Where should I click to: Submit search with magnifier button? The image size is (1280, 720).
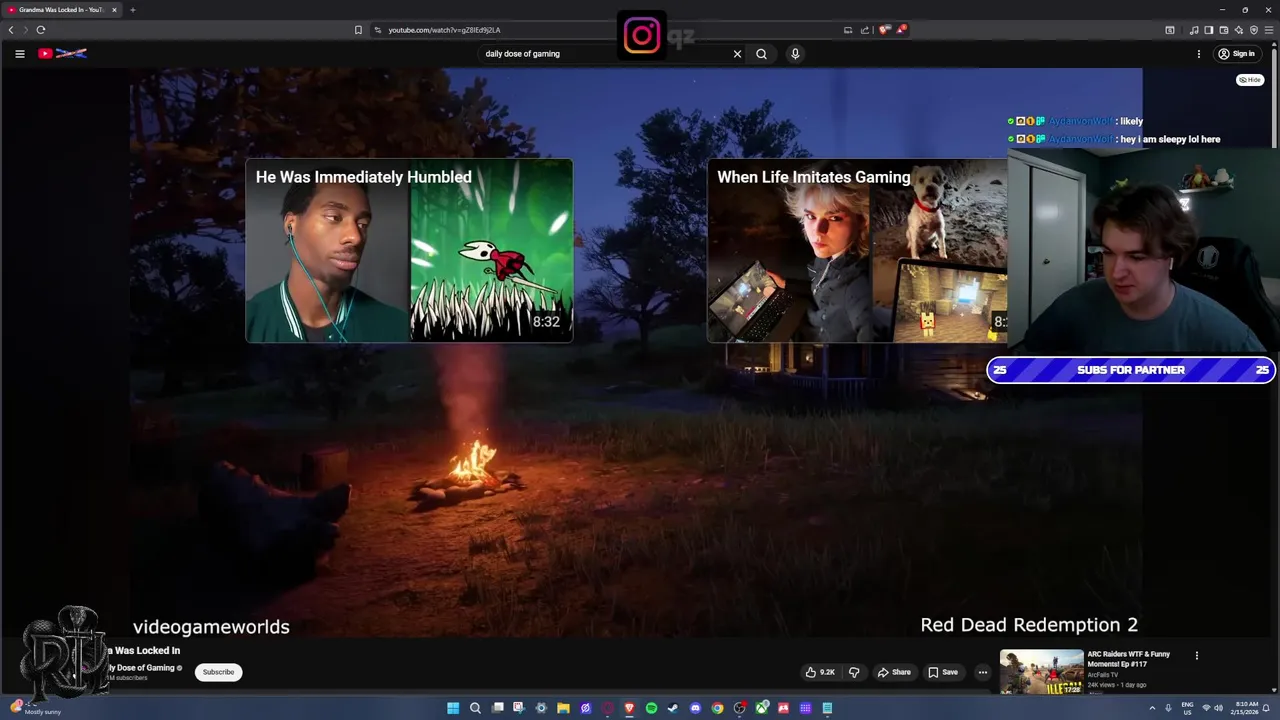761,54
